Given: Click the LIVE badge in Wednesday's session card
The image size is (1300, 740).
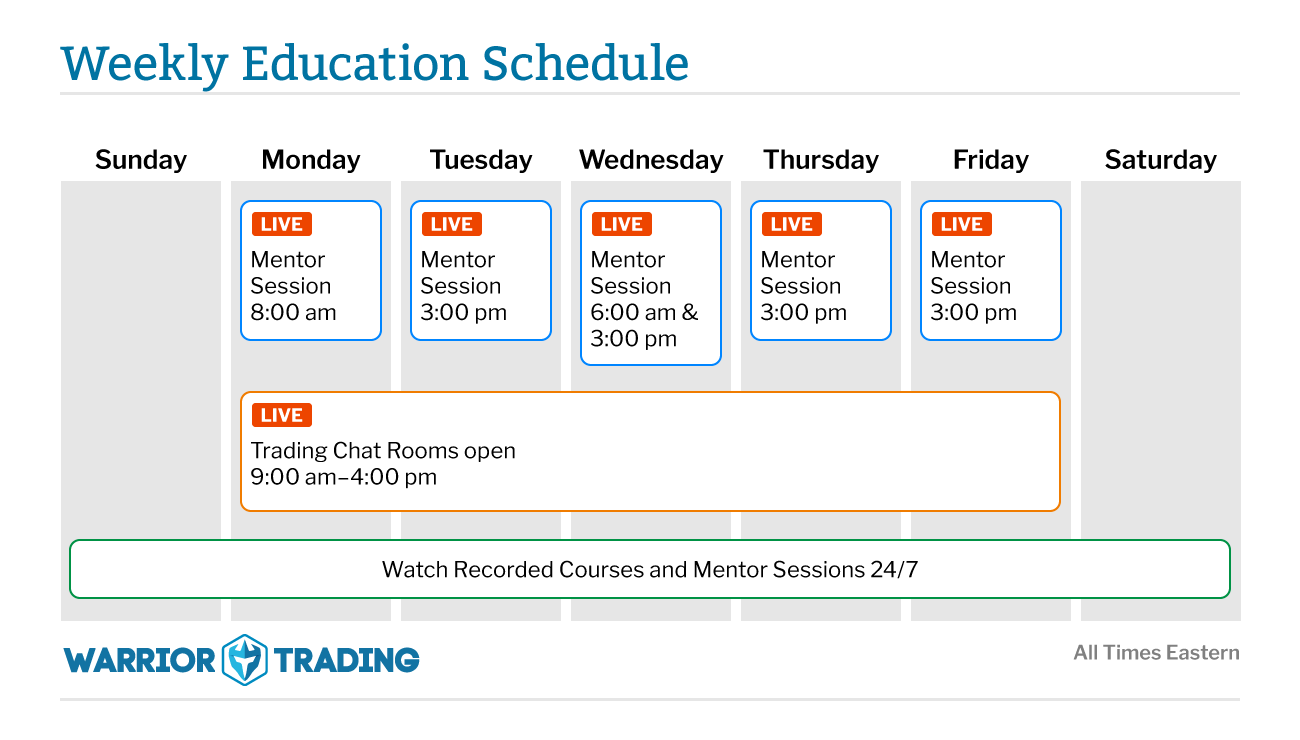Looking at the screenshot, I should (x=622, y=224).
